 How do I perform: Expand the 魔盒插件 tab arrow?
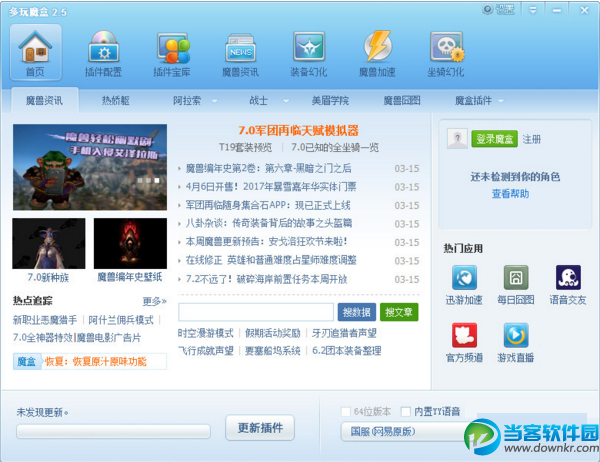point(501,101)
